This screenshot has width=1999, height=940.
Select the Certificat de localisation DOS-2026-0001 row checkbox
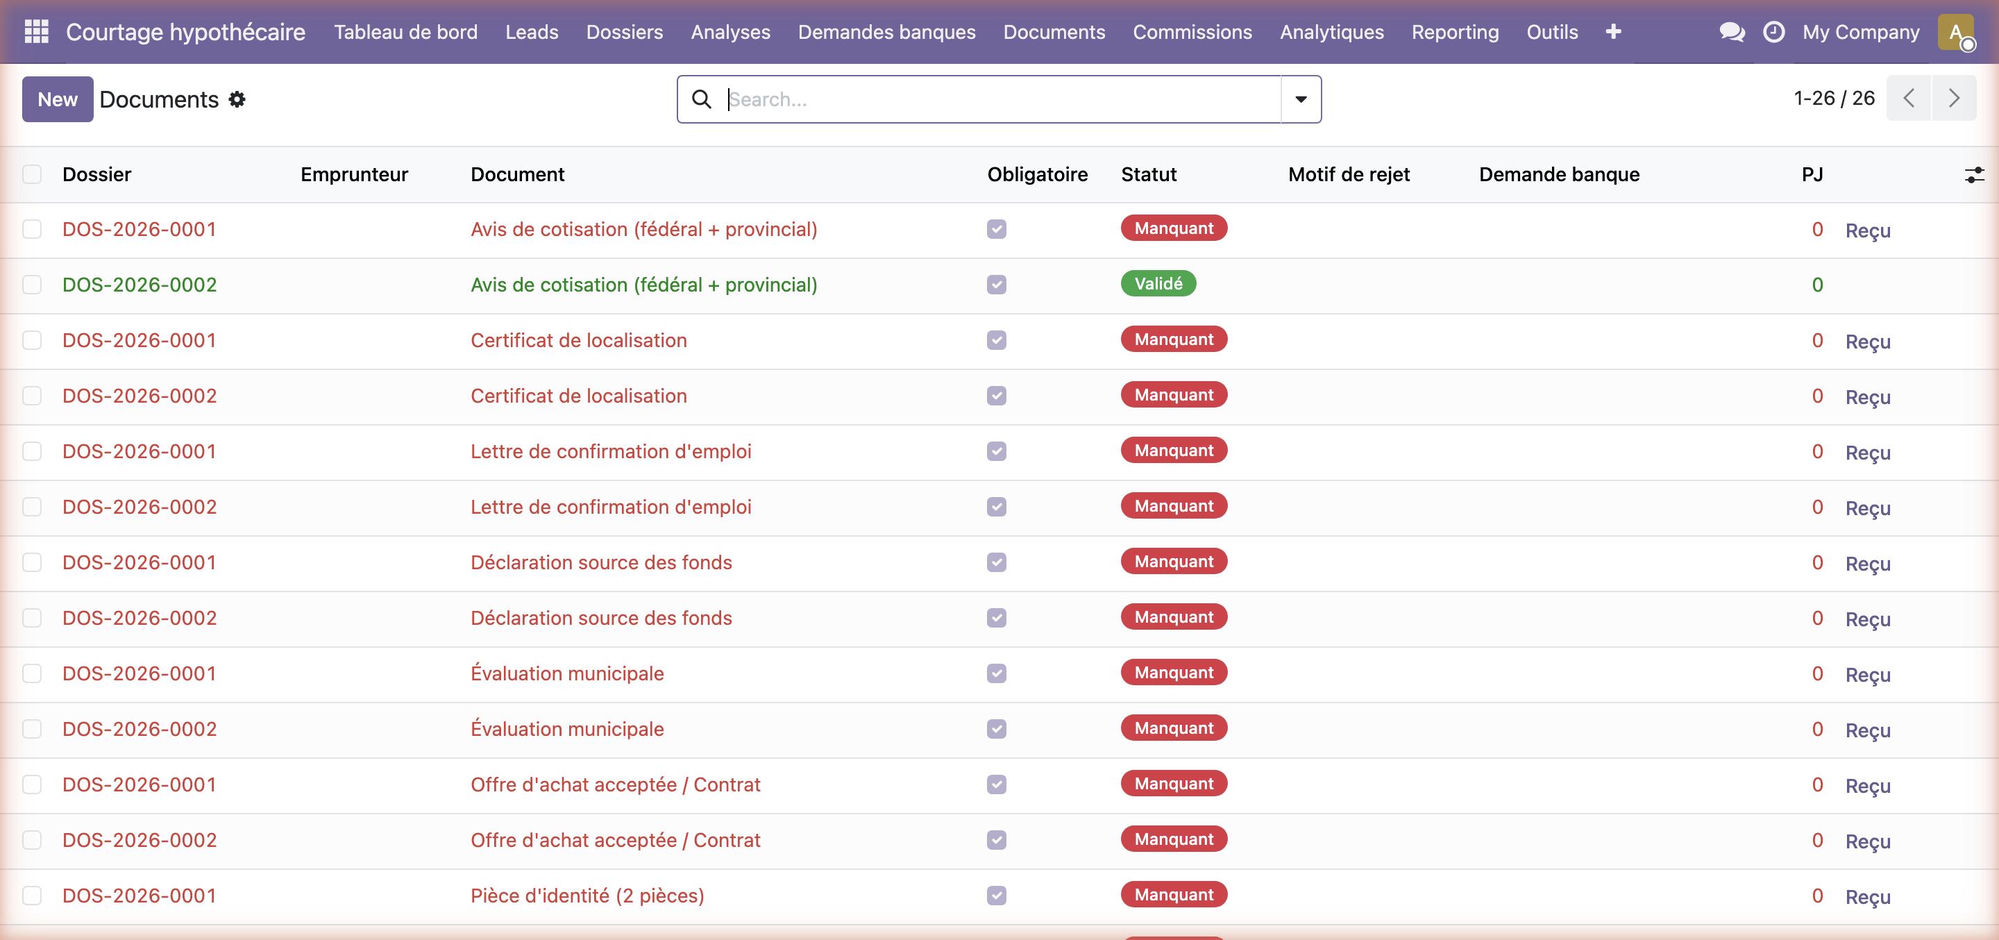pos(32,340)
